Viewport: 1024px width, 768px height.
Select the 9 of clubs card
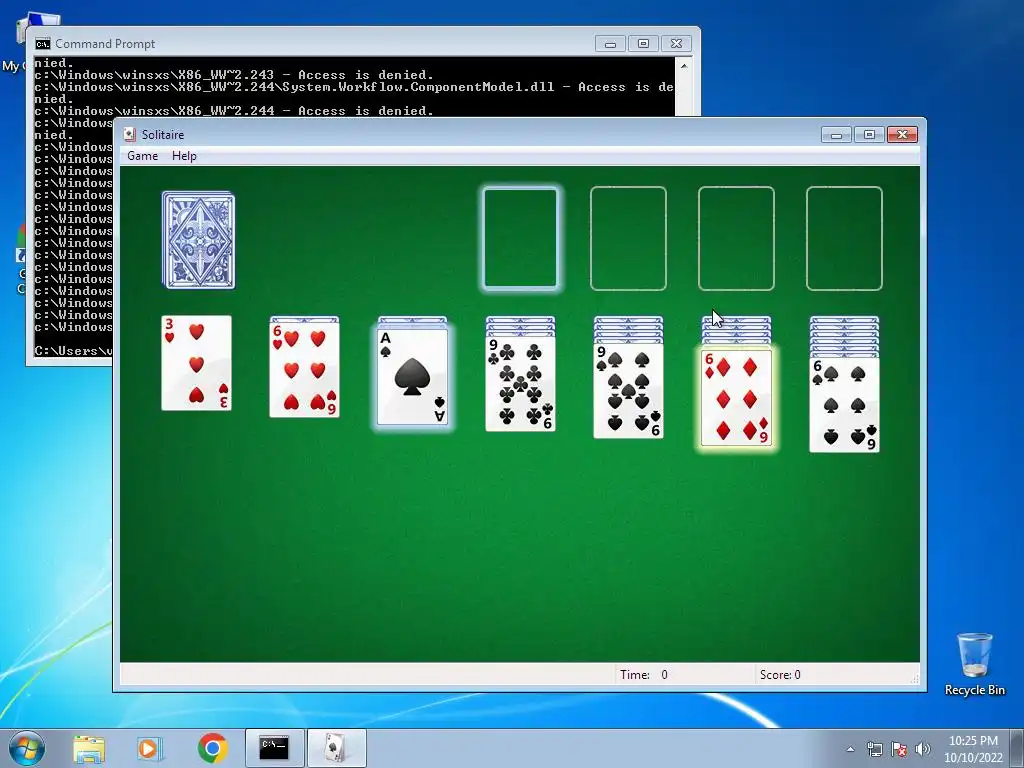pos(520,383)
